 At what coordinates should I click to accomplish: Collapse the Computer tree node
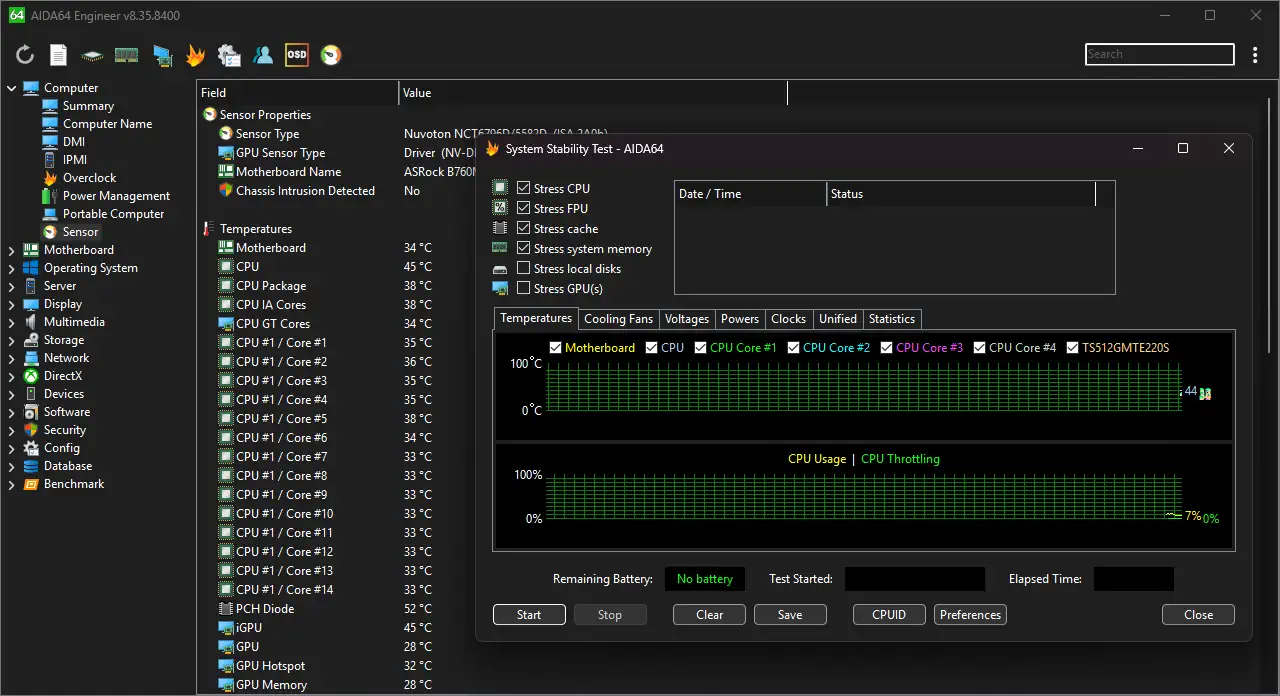[12, 88]
